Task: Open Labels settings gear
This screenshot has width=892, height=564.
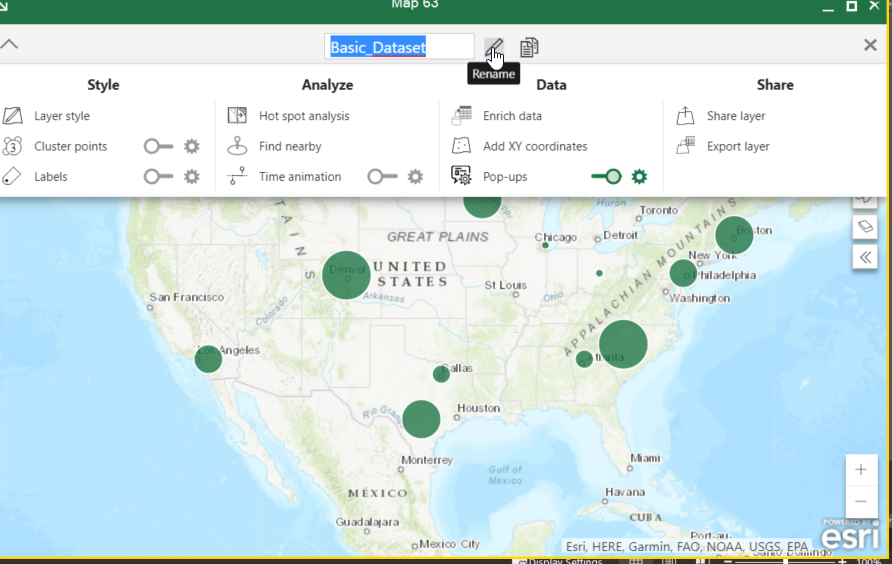Action: [192, 176]
